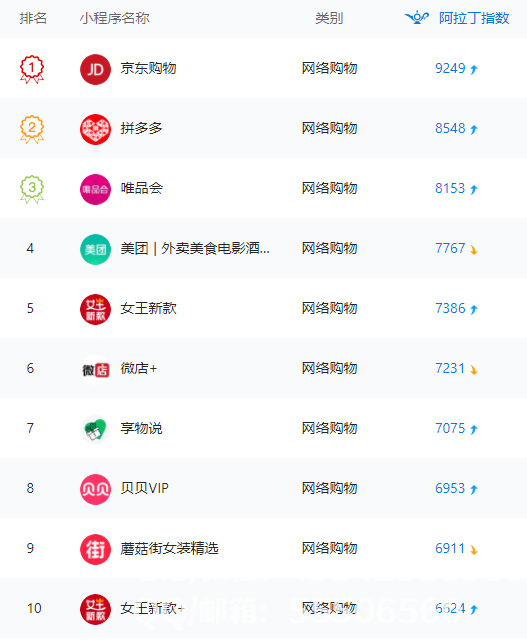Click the 享物说 green heart icon
Image resolution: width=527 pixels, height=640 pixels.
pos(95,429)
